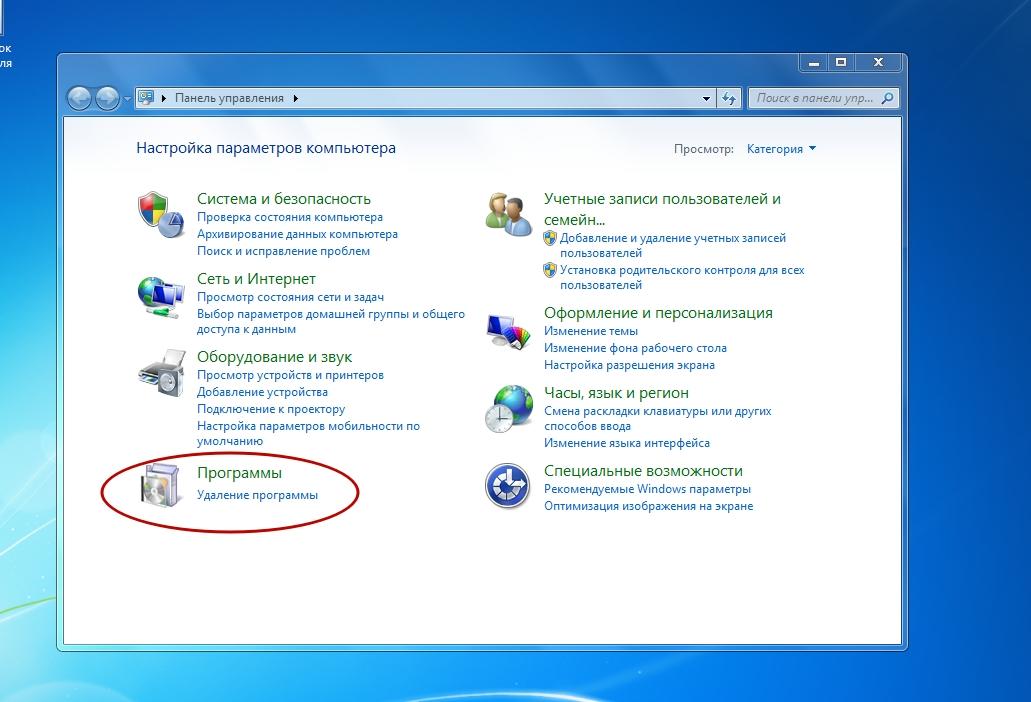
Task: Click Добавление и удаление учетных записей пользователей
Action: click(x=673, y=245)
